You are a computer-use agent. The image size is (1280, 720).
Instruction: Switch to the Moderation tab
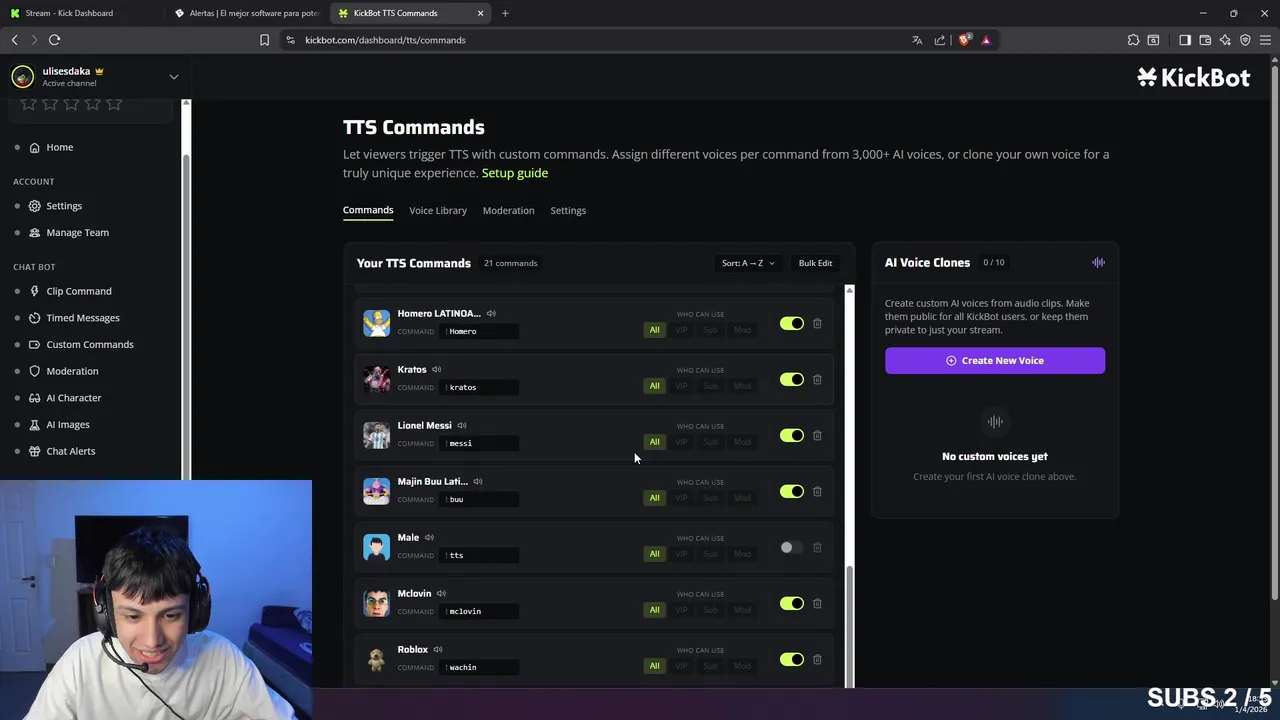pyautogui.click(x=508, y=211)
